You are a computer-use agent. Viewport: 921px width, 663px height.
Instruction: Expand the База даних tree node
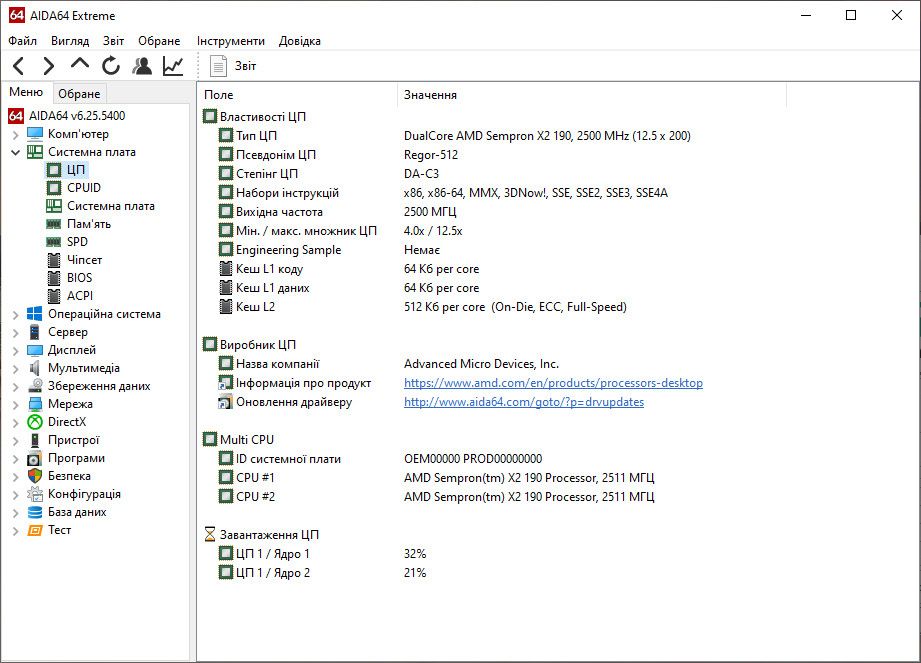15,513
